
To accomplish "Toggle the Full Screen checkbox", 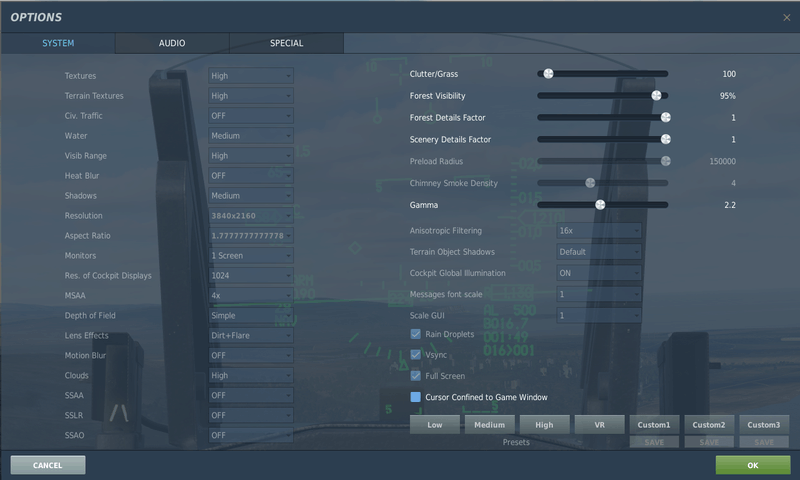I will pyautogui.click(x=415, y=376).
